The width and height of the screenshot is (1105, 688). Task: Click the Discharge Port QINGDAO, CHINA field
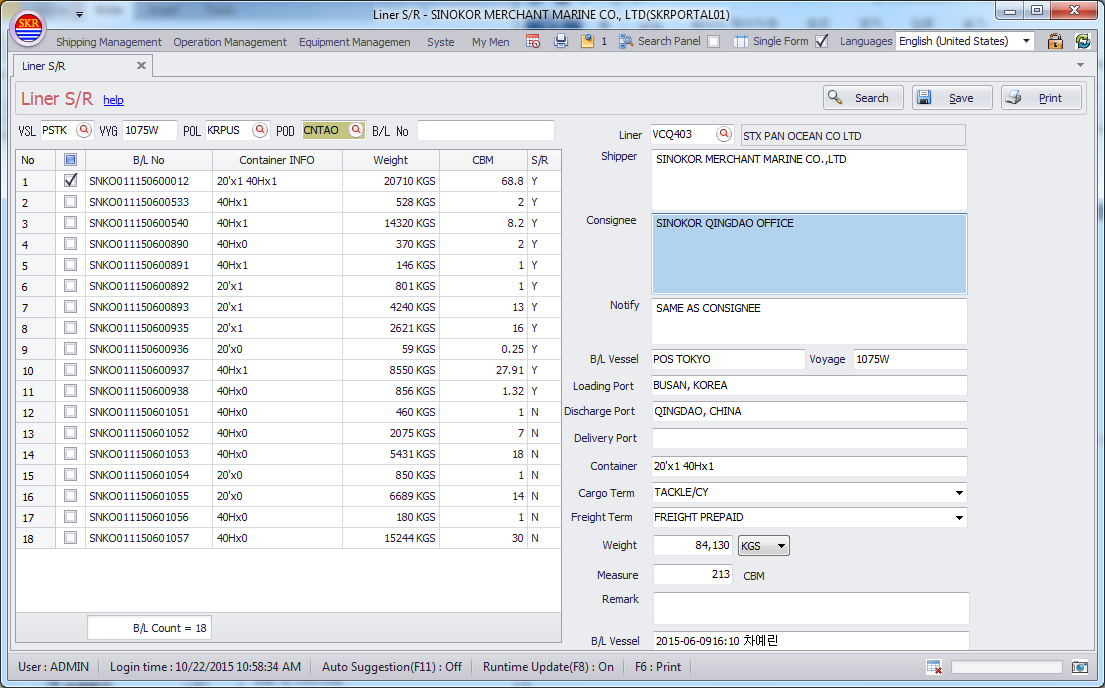tap(809, 412)
